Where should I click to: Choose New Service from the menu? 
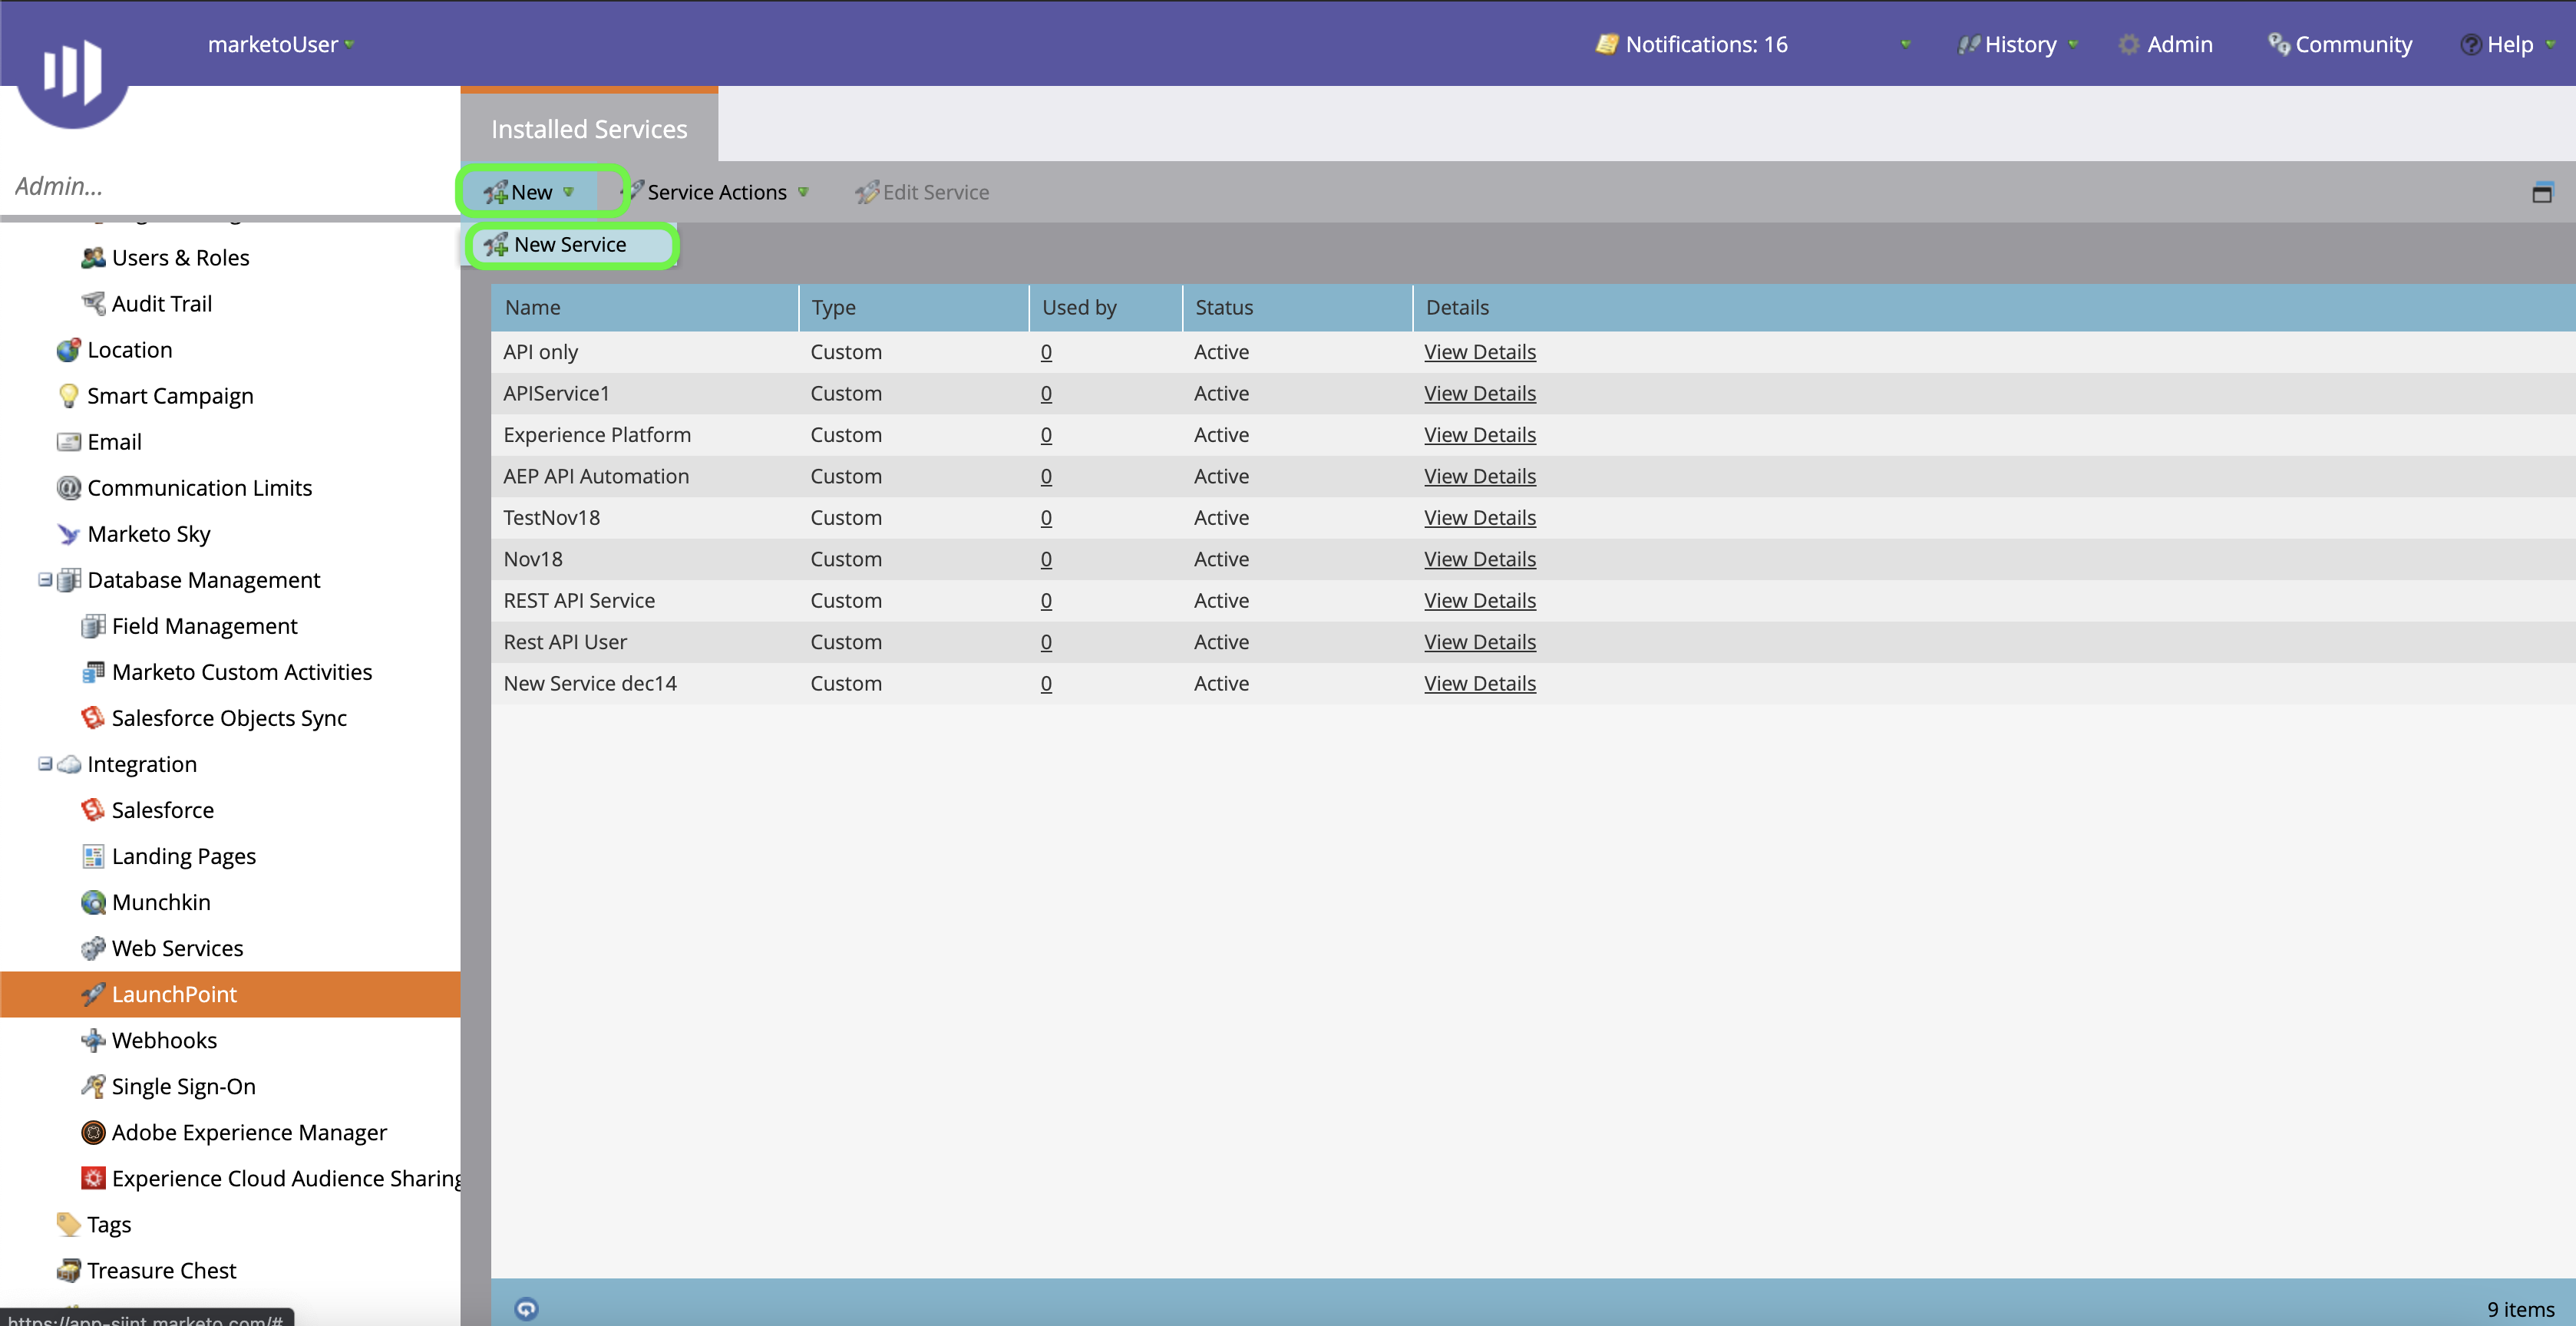(x=569, y=245)
